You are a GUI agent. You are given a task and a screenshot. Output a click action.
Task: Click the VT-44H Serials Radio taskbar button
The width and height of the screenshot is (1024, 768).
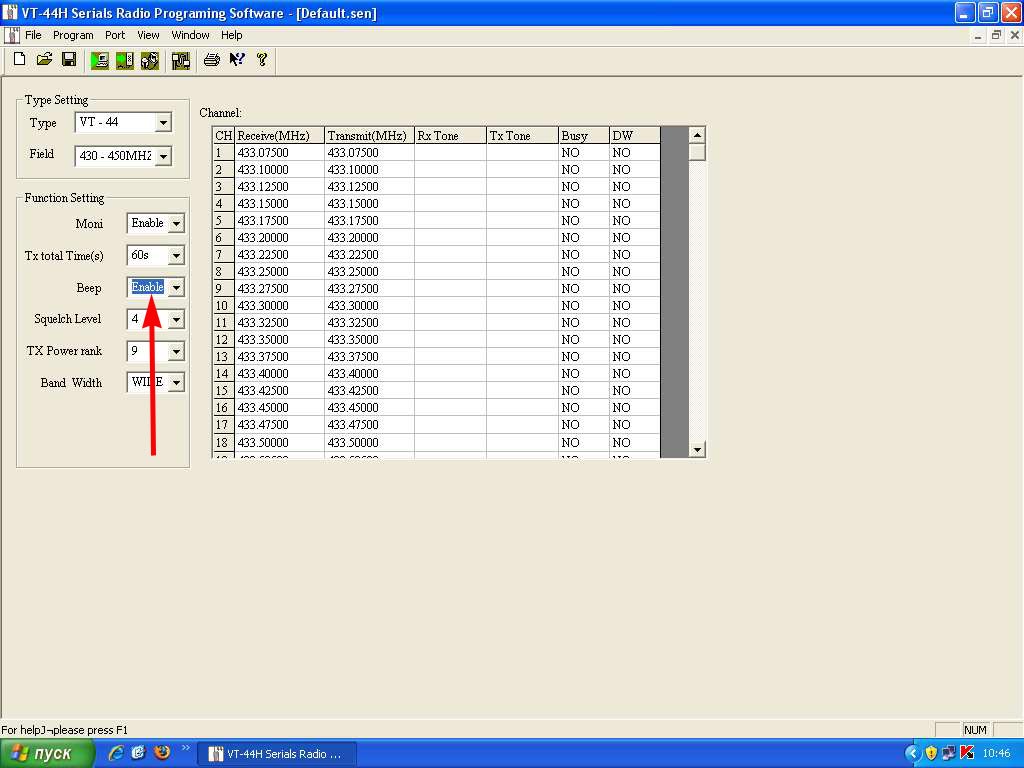[277, 754]
